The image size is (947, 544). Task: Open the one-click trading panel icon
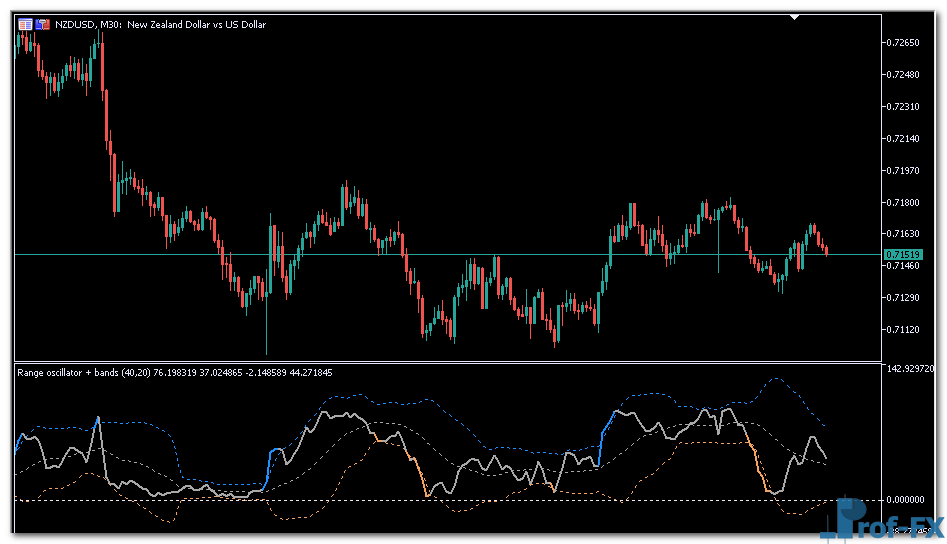coord(42,24)
